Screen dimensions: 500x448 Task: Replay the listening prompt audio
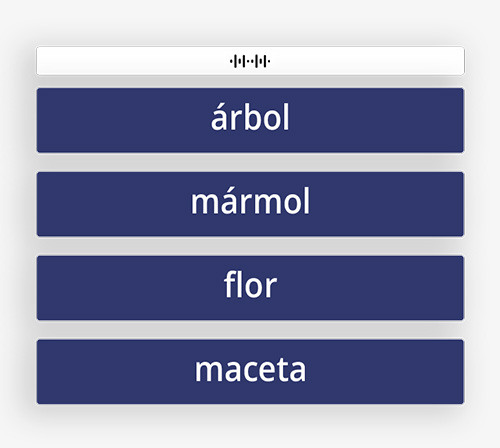pyautogui.click(x=250, y=61)
